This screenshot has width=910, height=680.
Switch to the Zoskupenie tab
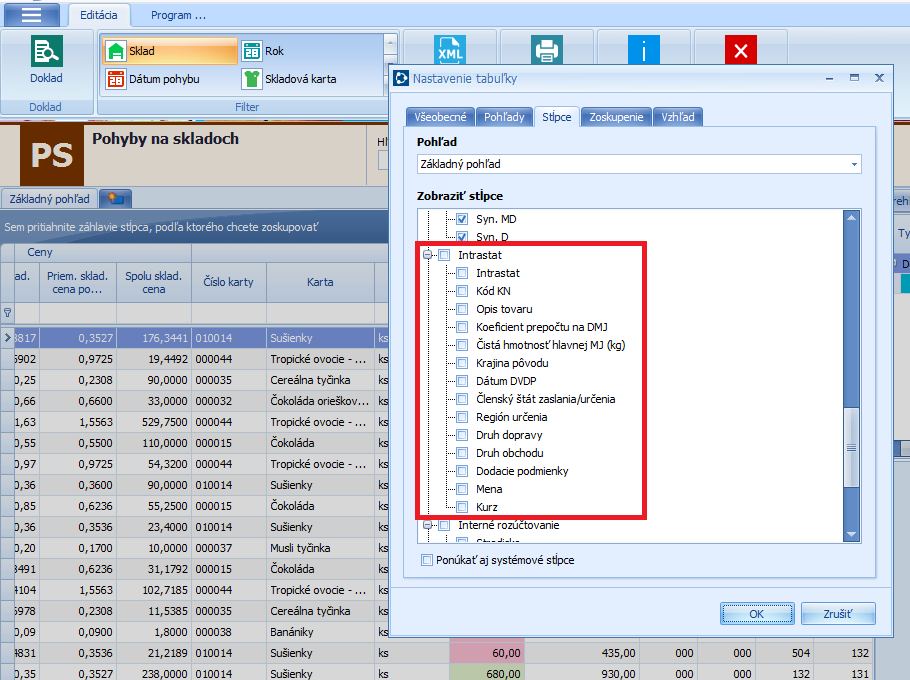[x=616, y=117]
